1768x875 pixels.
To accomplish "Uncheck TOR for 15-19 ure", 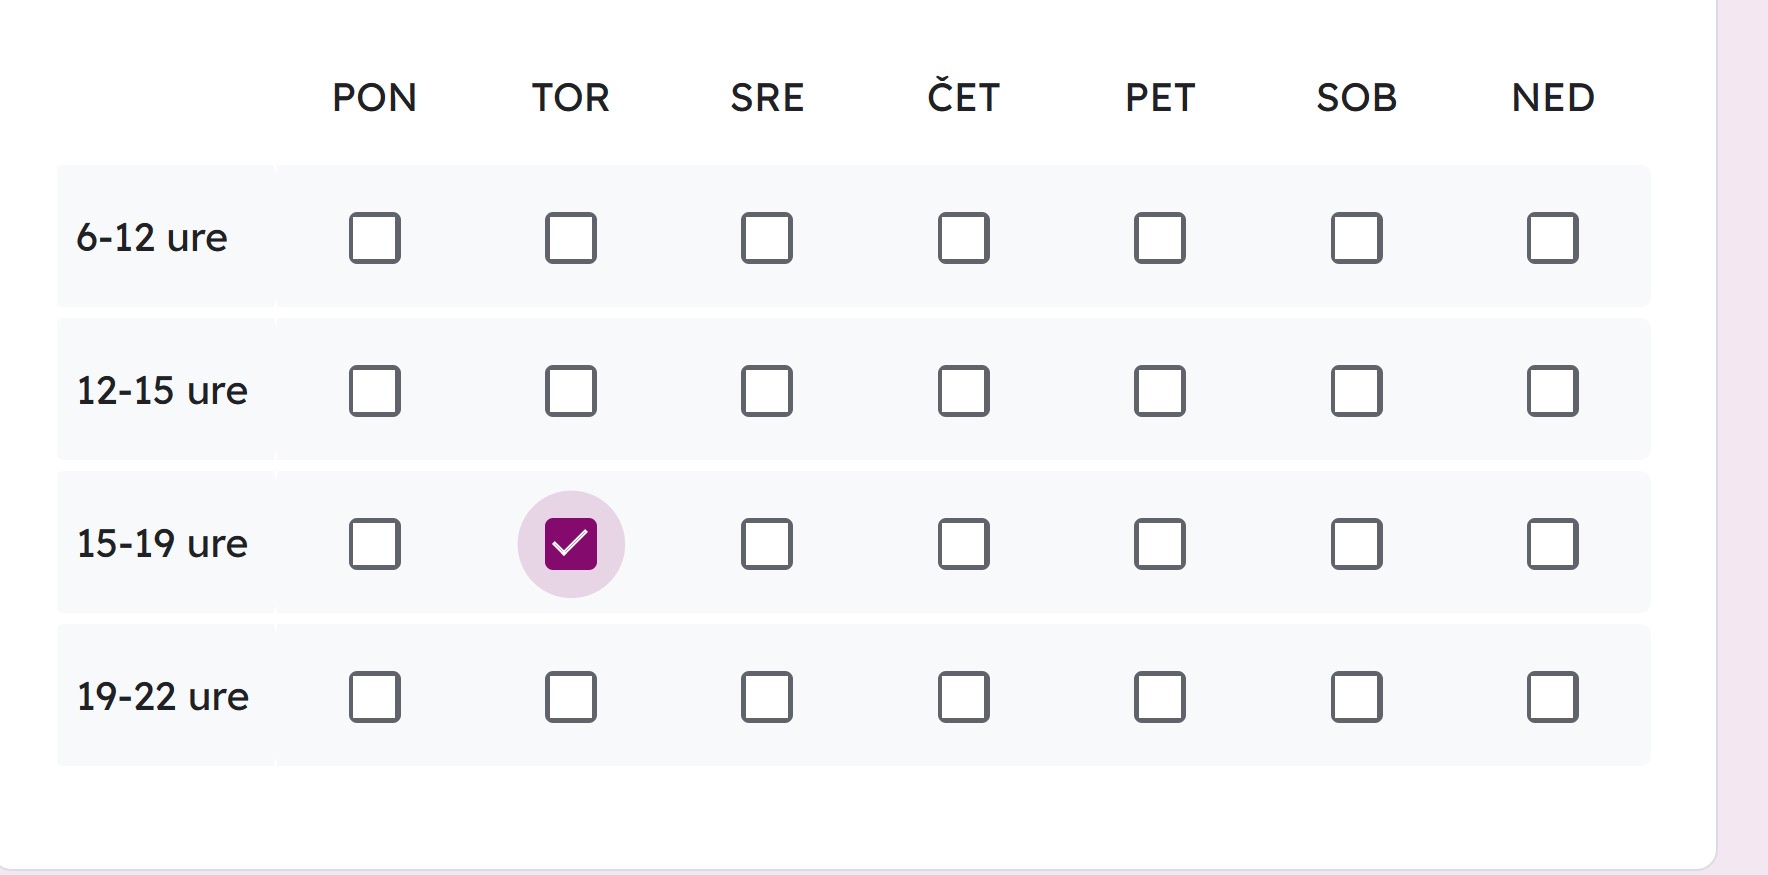I will click(571, 544).
